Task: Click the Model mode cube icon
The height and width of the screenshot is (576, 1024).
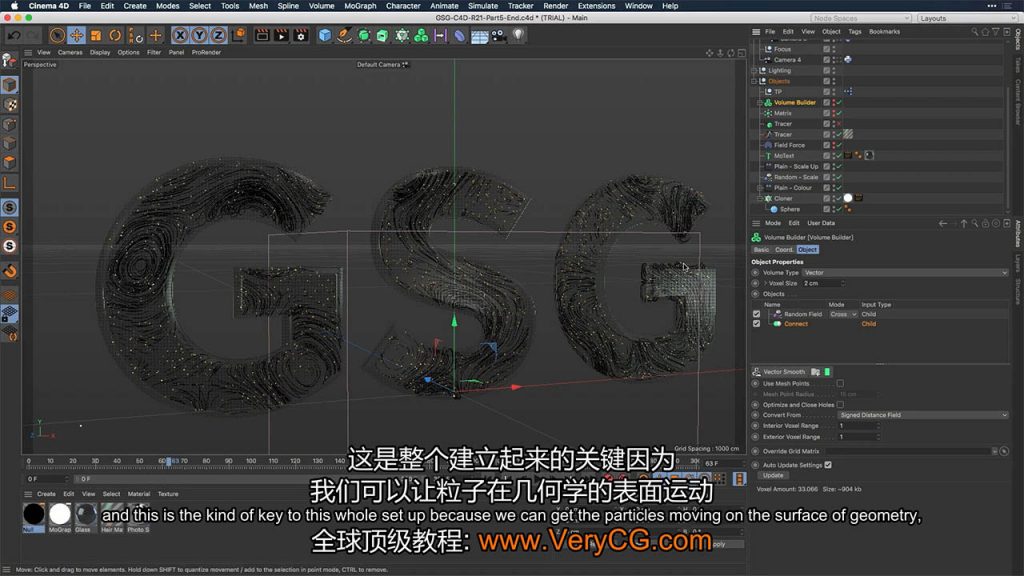Action: [x=10, y=85]
